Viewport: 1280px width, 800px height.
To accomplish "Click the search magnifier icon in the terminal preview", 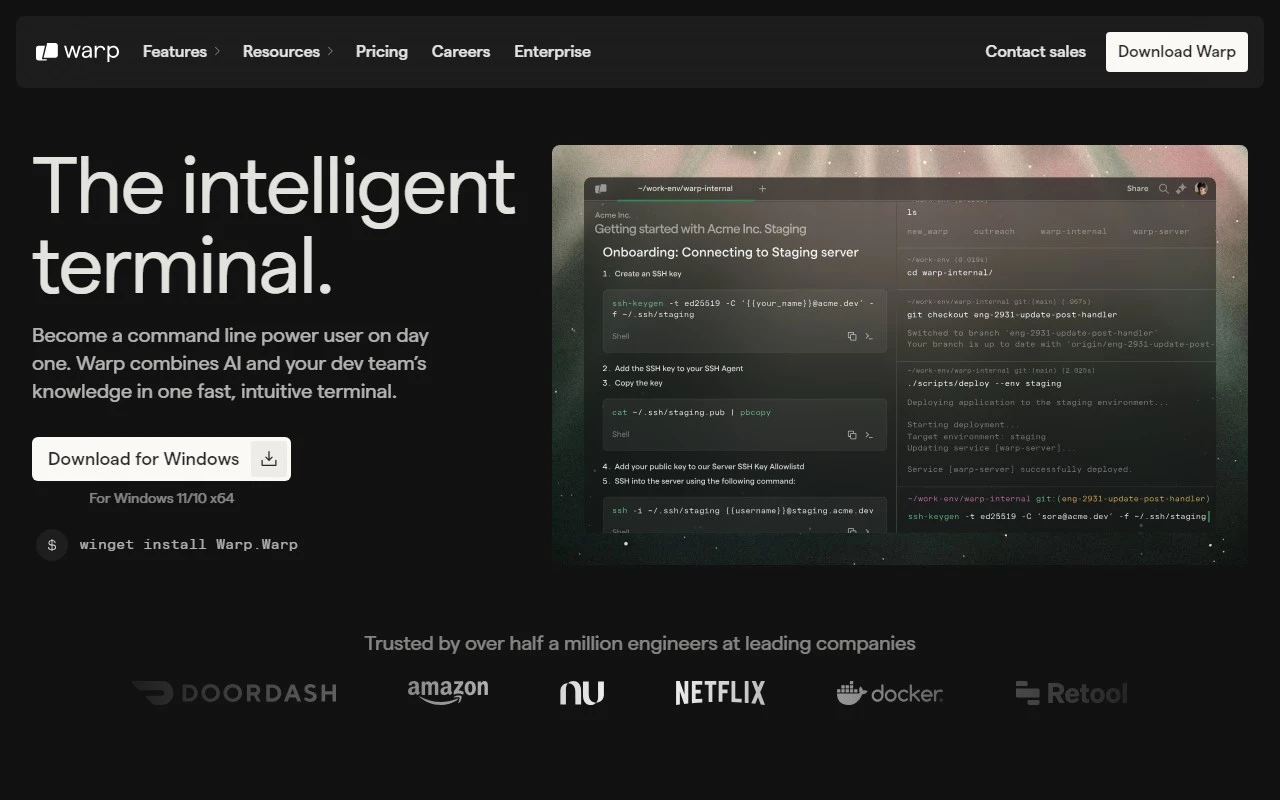I will click(x=1163, y=188).
